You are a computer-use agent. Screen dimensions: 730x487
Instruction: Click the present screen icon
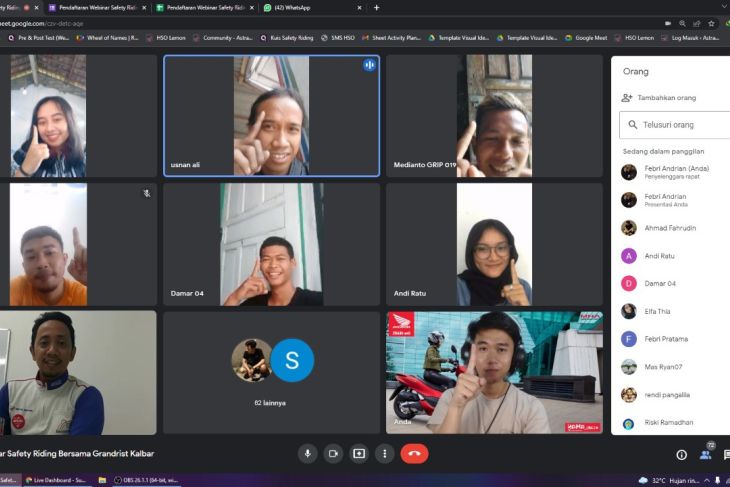(x=359, y=453)
